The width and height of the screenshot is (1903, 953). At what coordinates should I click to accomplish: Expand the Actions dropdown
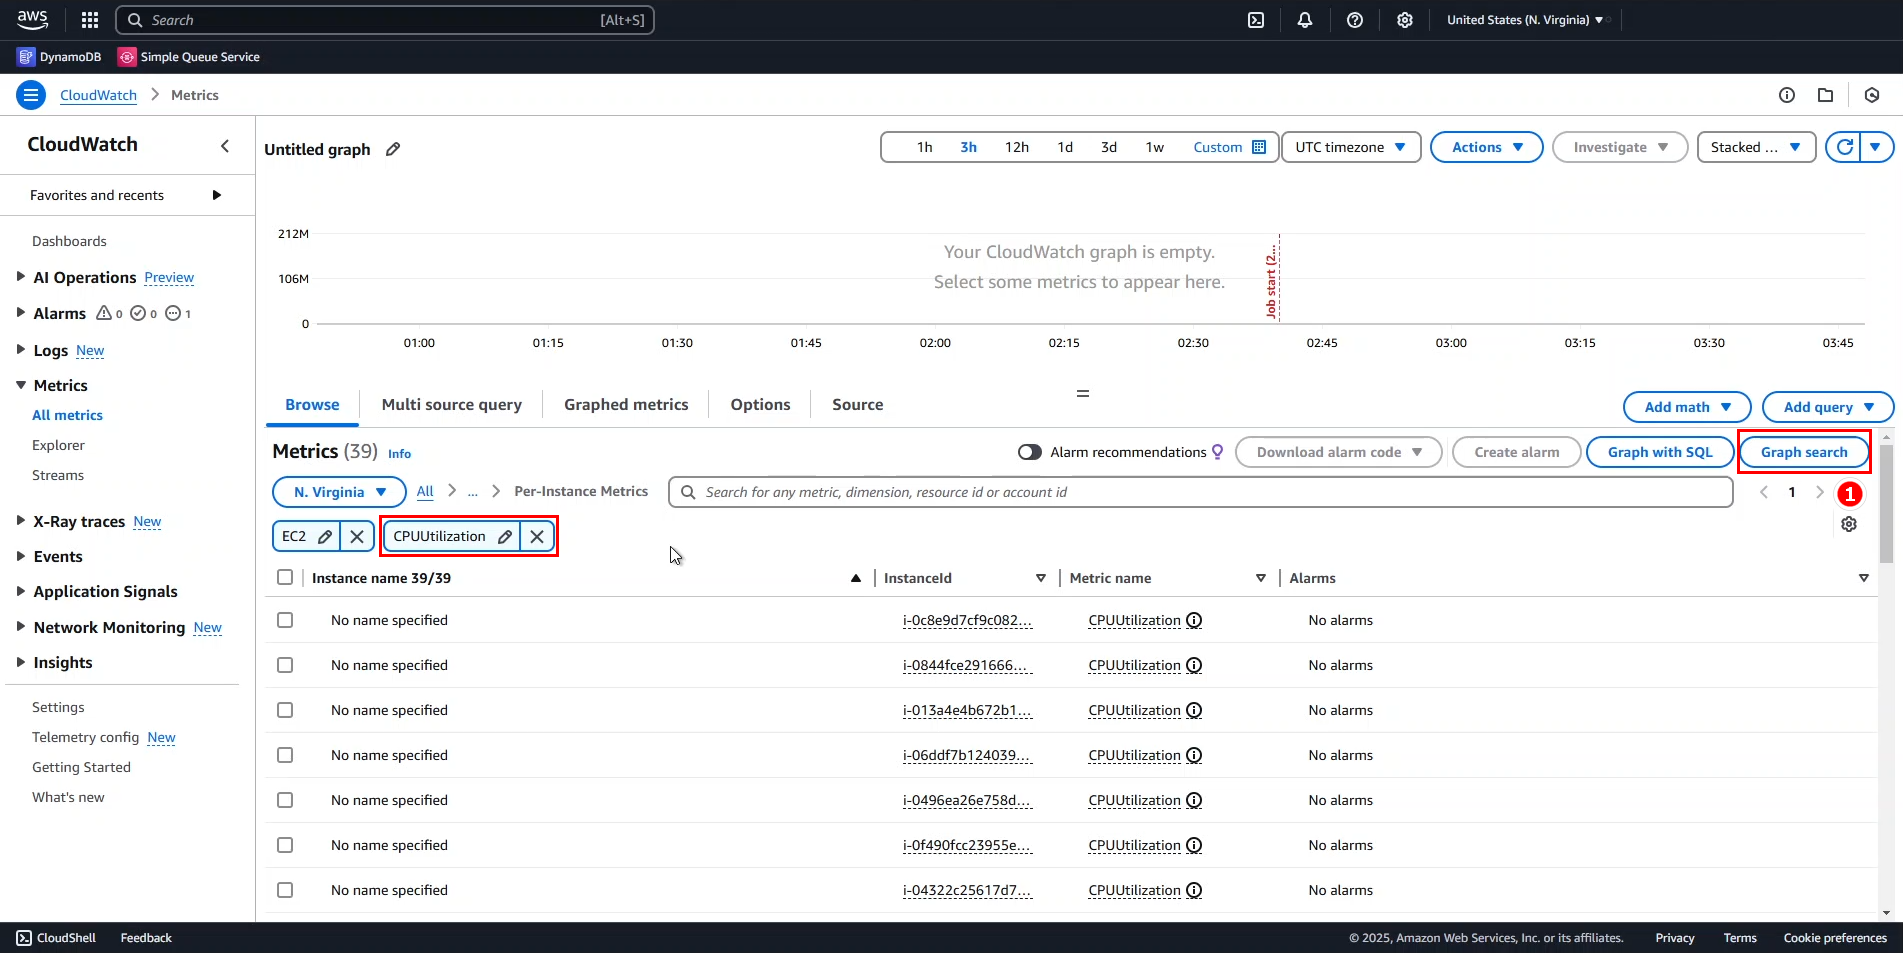tap(1486, 147)
